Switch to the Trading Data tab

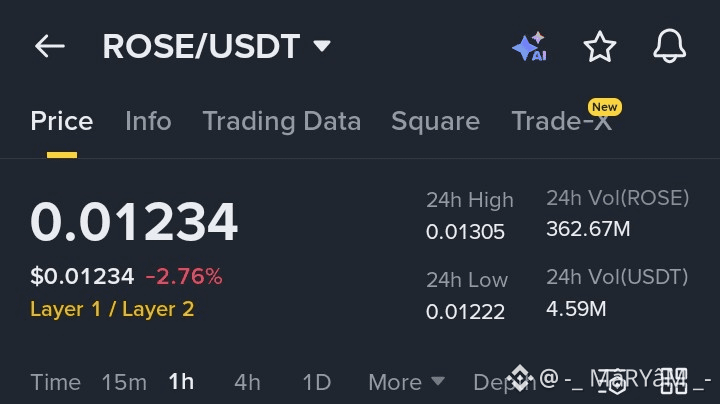coord(281,121)
